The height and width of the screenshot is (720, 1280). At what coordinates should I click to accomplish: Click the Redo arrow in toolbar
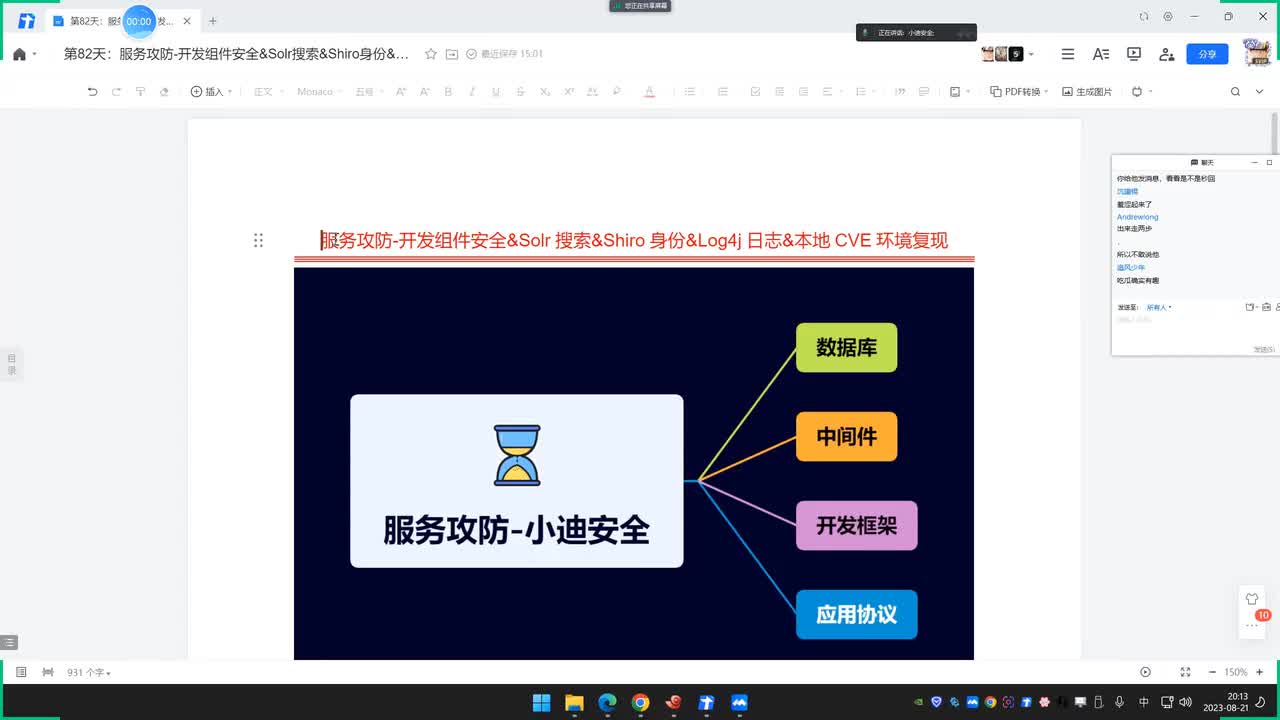coord(116,91)
